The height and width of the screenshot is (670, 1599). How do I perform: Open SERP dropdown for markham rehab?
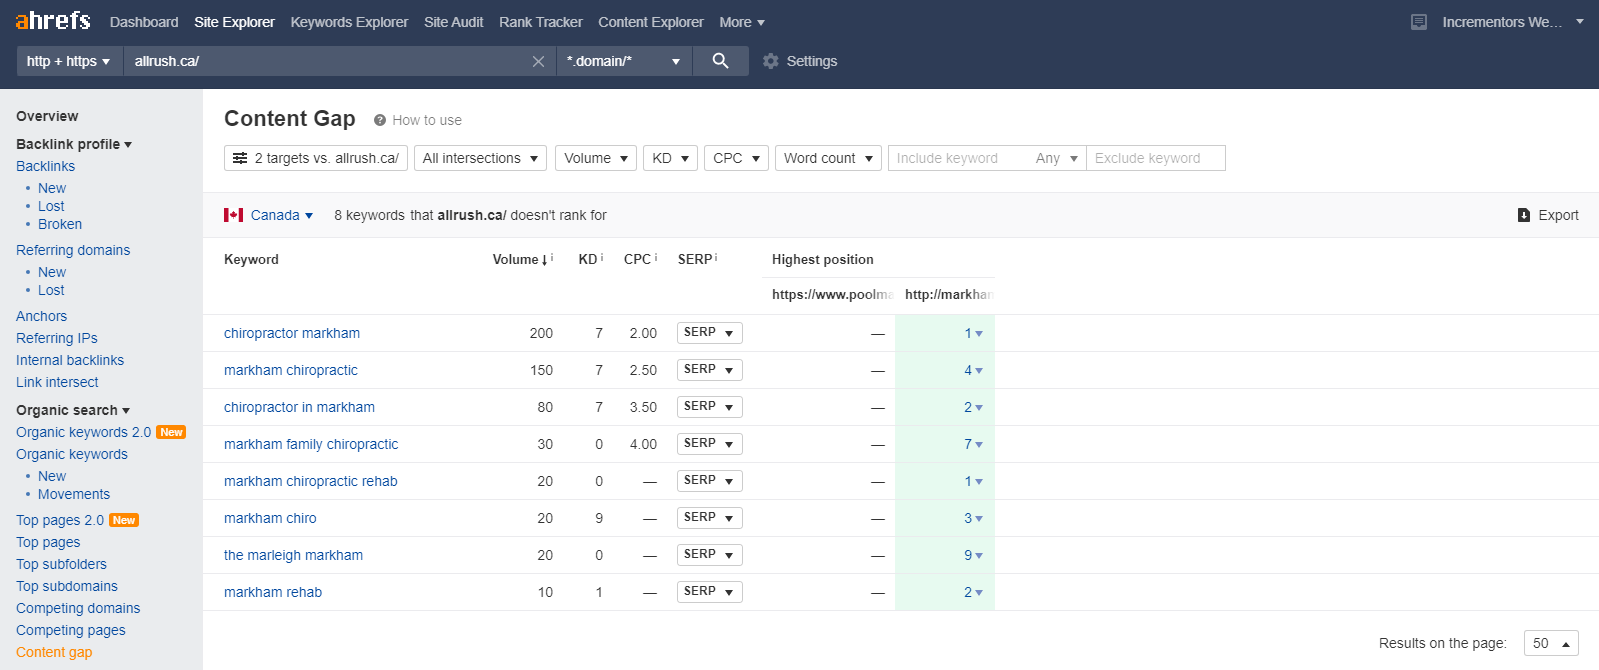point(709,592)
